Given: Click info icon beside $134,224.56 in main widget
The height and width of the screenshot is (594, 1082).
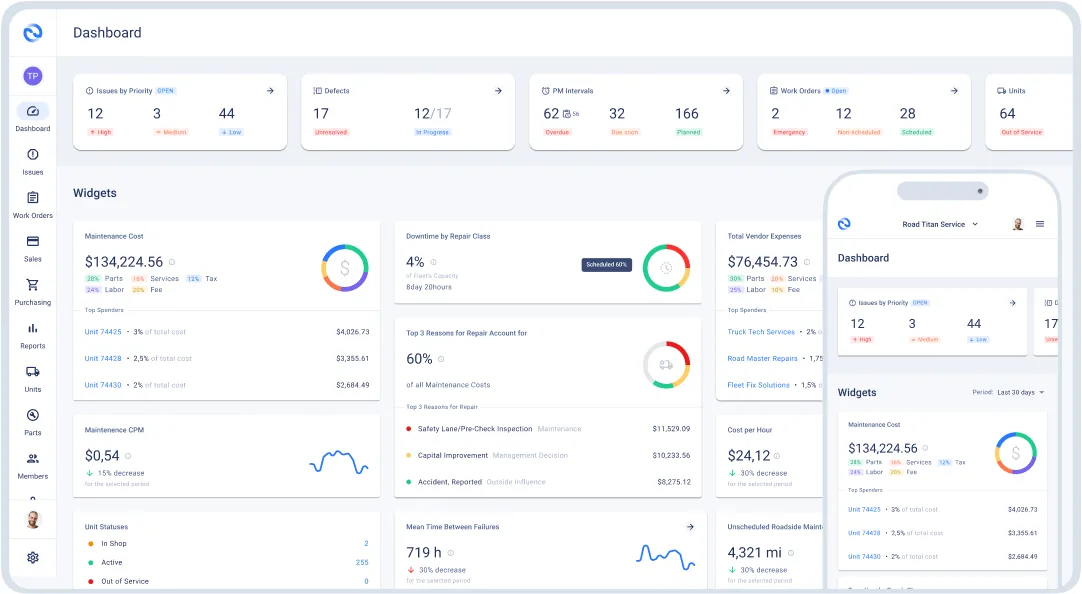Looking at the screenshot, I should click(x=172, y=262).
